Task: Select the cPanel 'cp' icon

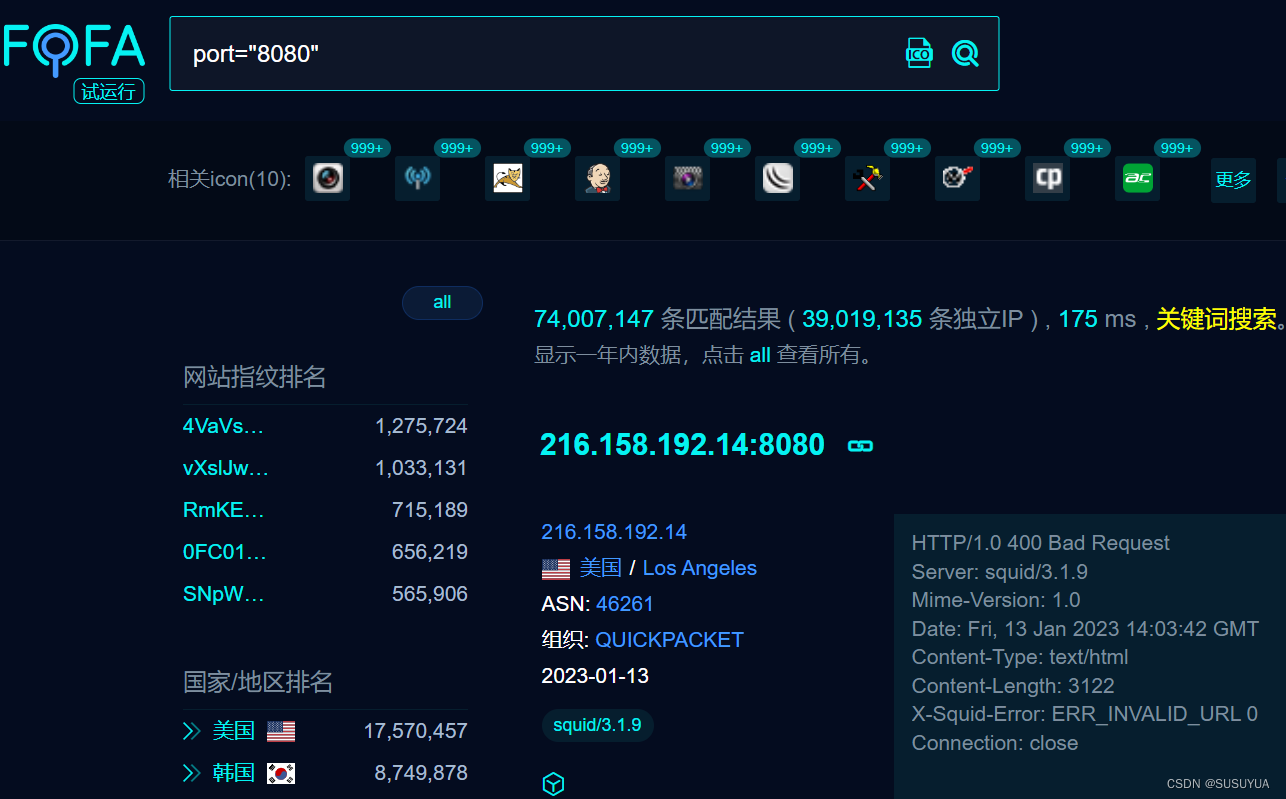Action: coord(1048,179)
